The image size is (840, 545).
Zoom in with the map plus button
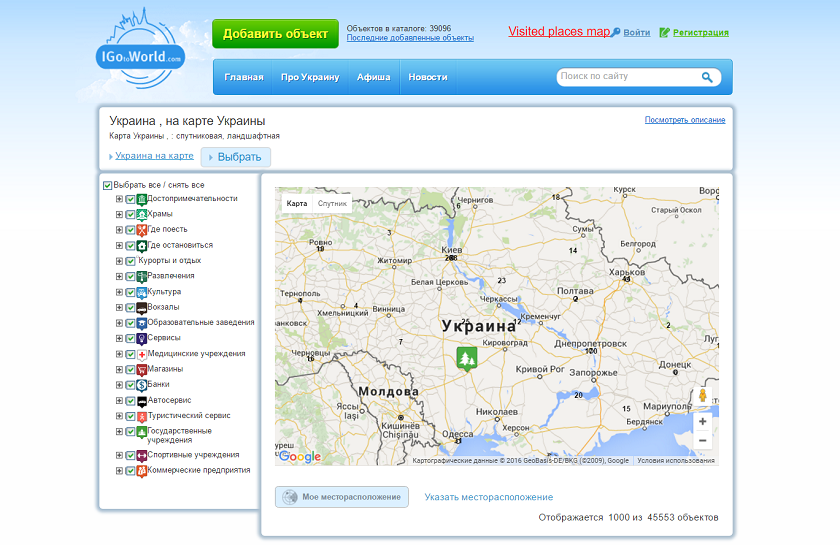point(702,422)
